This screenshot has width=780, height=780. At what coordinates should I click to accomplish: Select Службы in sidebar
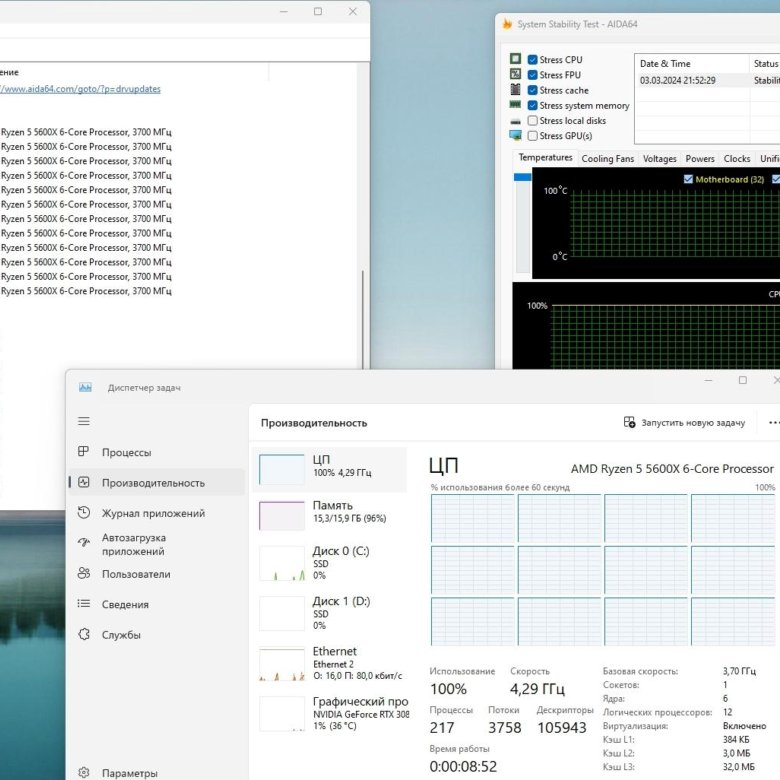click(x=156, y=634)
